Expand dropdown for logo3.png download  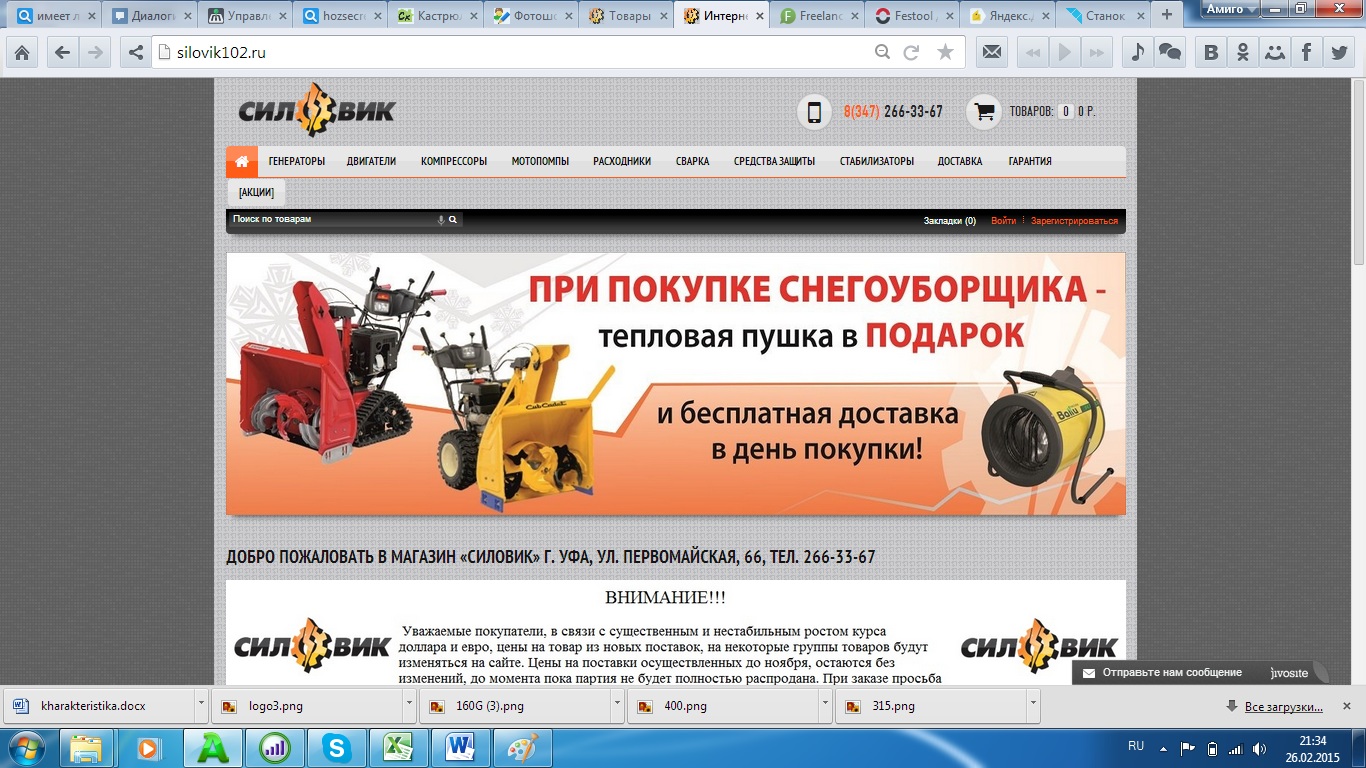(408, 706)
